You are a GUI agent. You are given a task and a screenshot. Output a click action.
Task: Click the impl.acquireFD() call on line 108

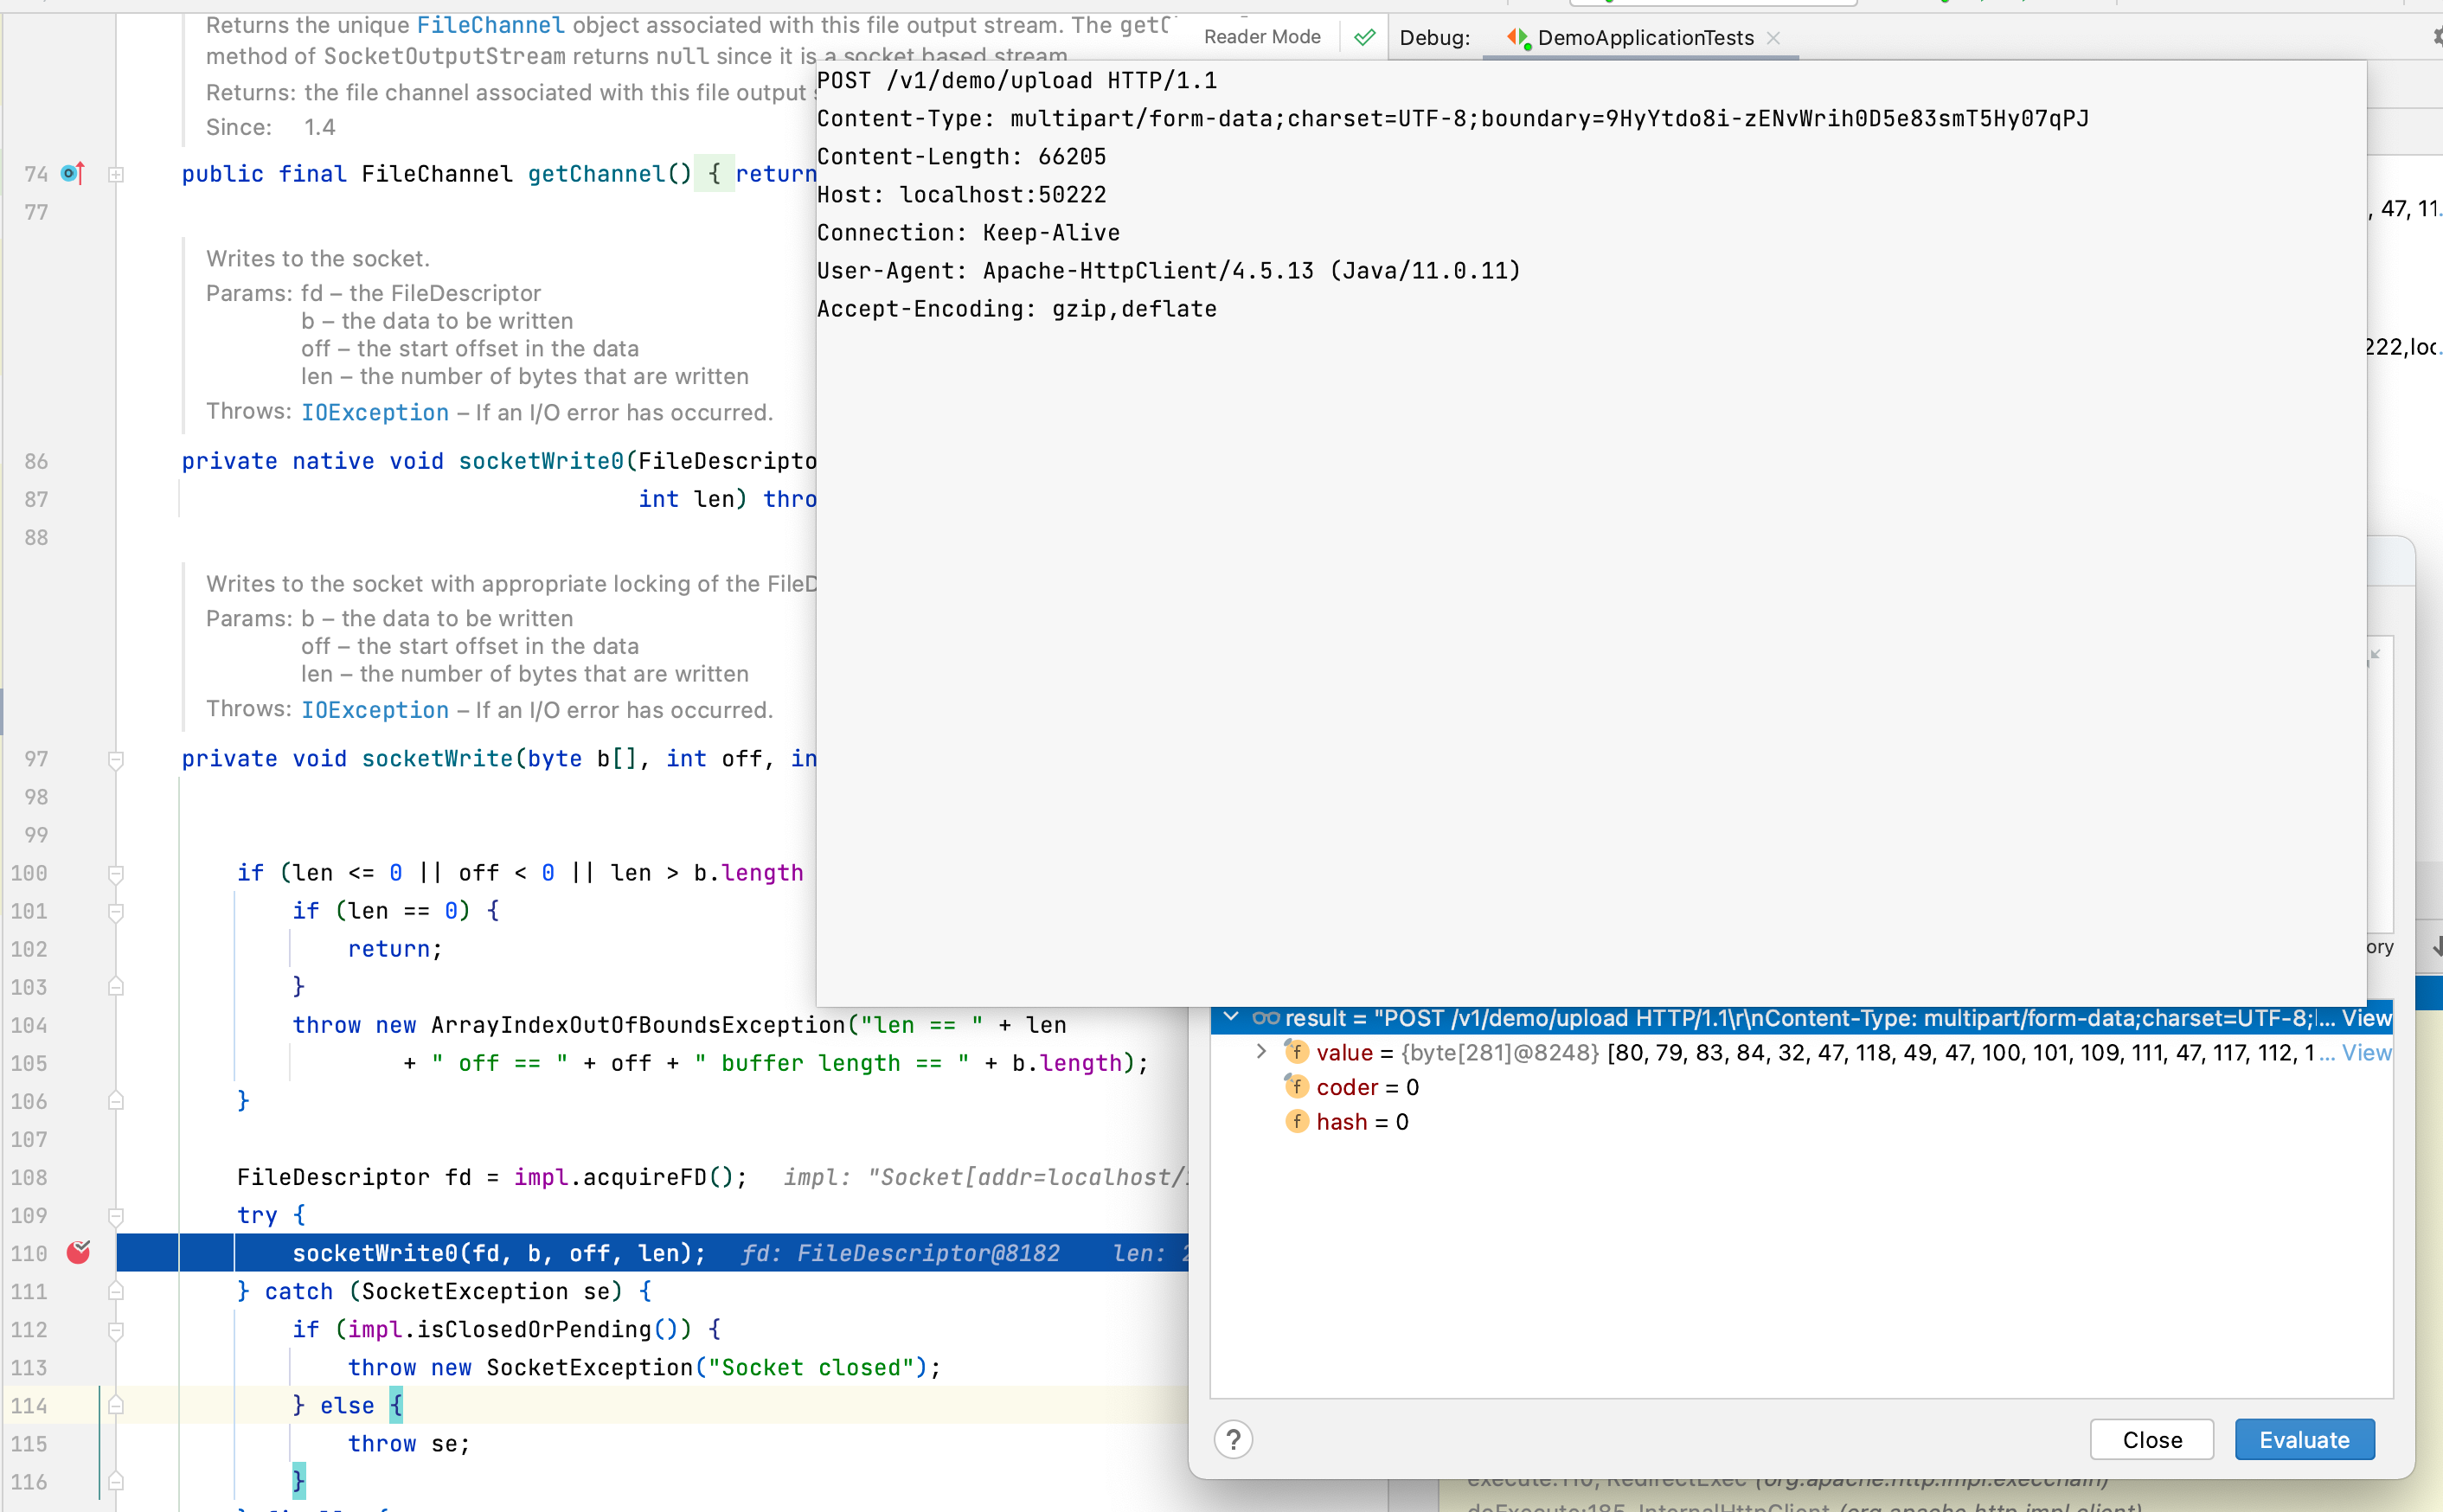630,1177
